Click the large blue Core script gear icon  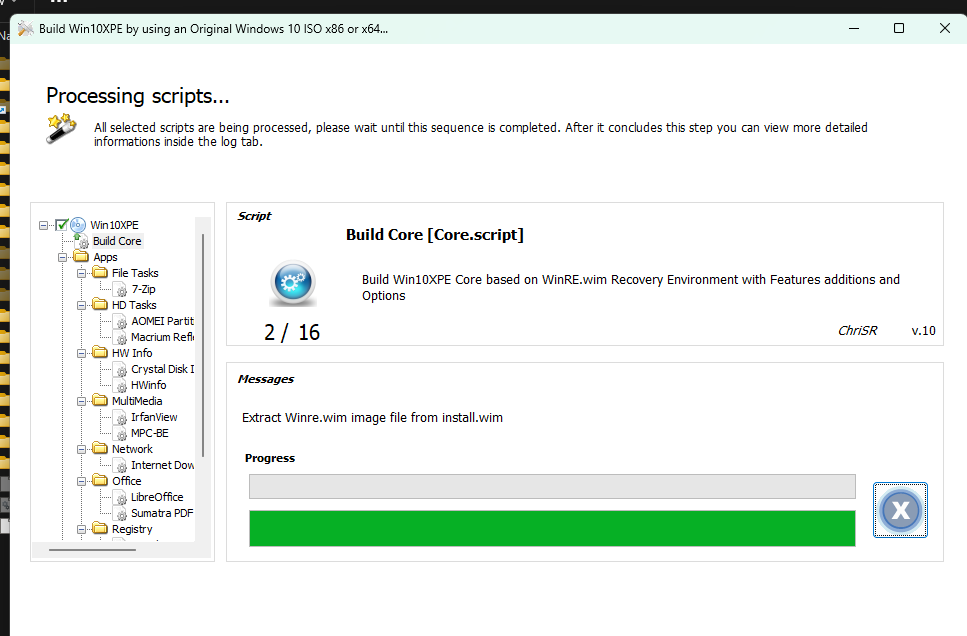coord(293,283)
